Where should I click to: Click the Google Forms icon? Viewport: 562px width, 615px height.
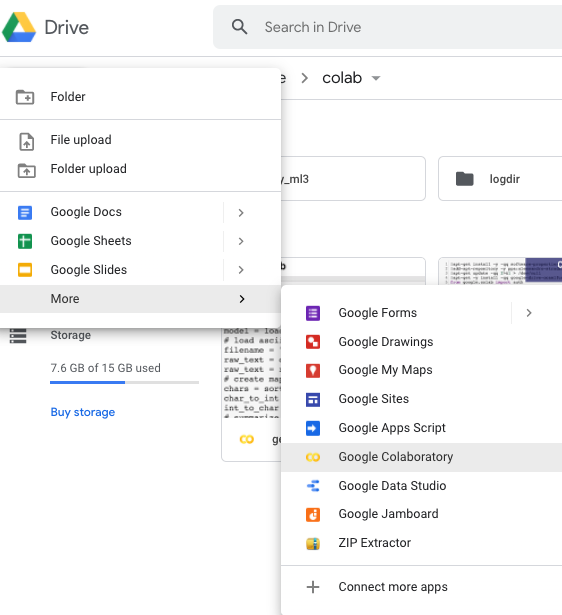313,313
